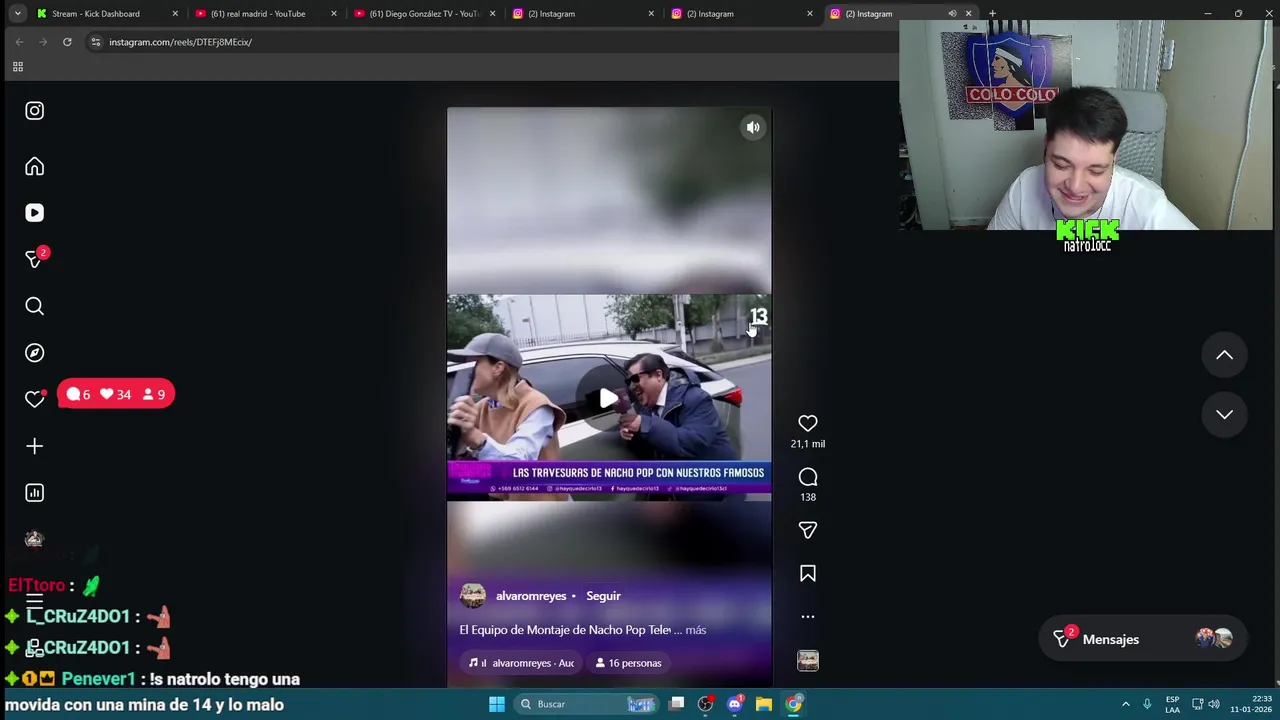Open Reels icon in left sidebar
This screenshot has height=720, width=1280.
tap(35, 213)
